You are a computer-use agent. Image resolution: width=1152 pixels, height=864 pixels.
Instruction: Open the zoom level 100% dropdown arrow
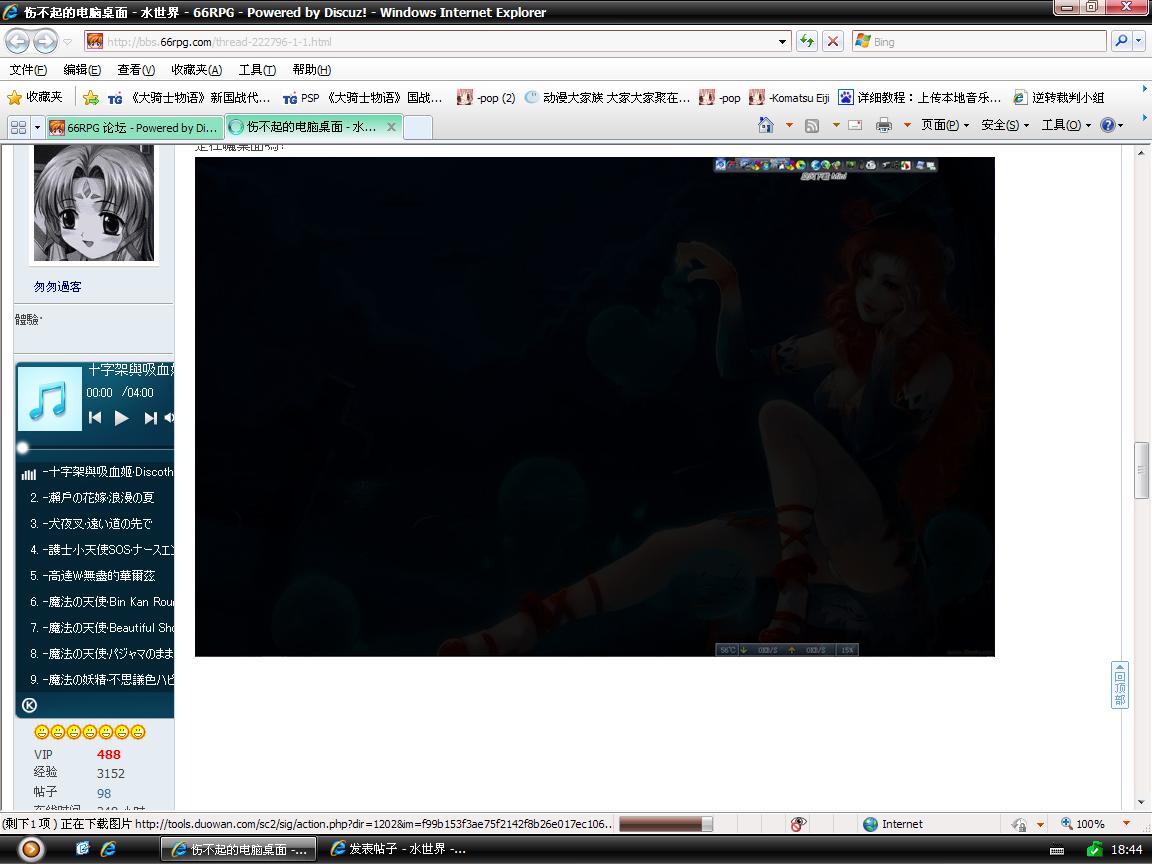click(1126, 824)
